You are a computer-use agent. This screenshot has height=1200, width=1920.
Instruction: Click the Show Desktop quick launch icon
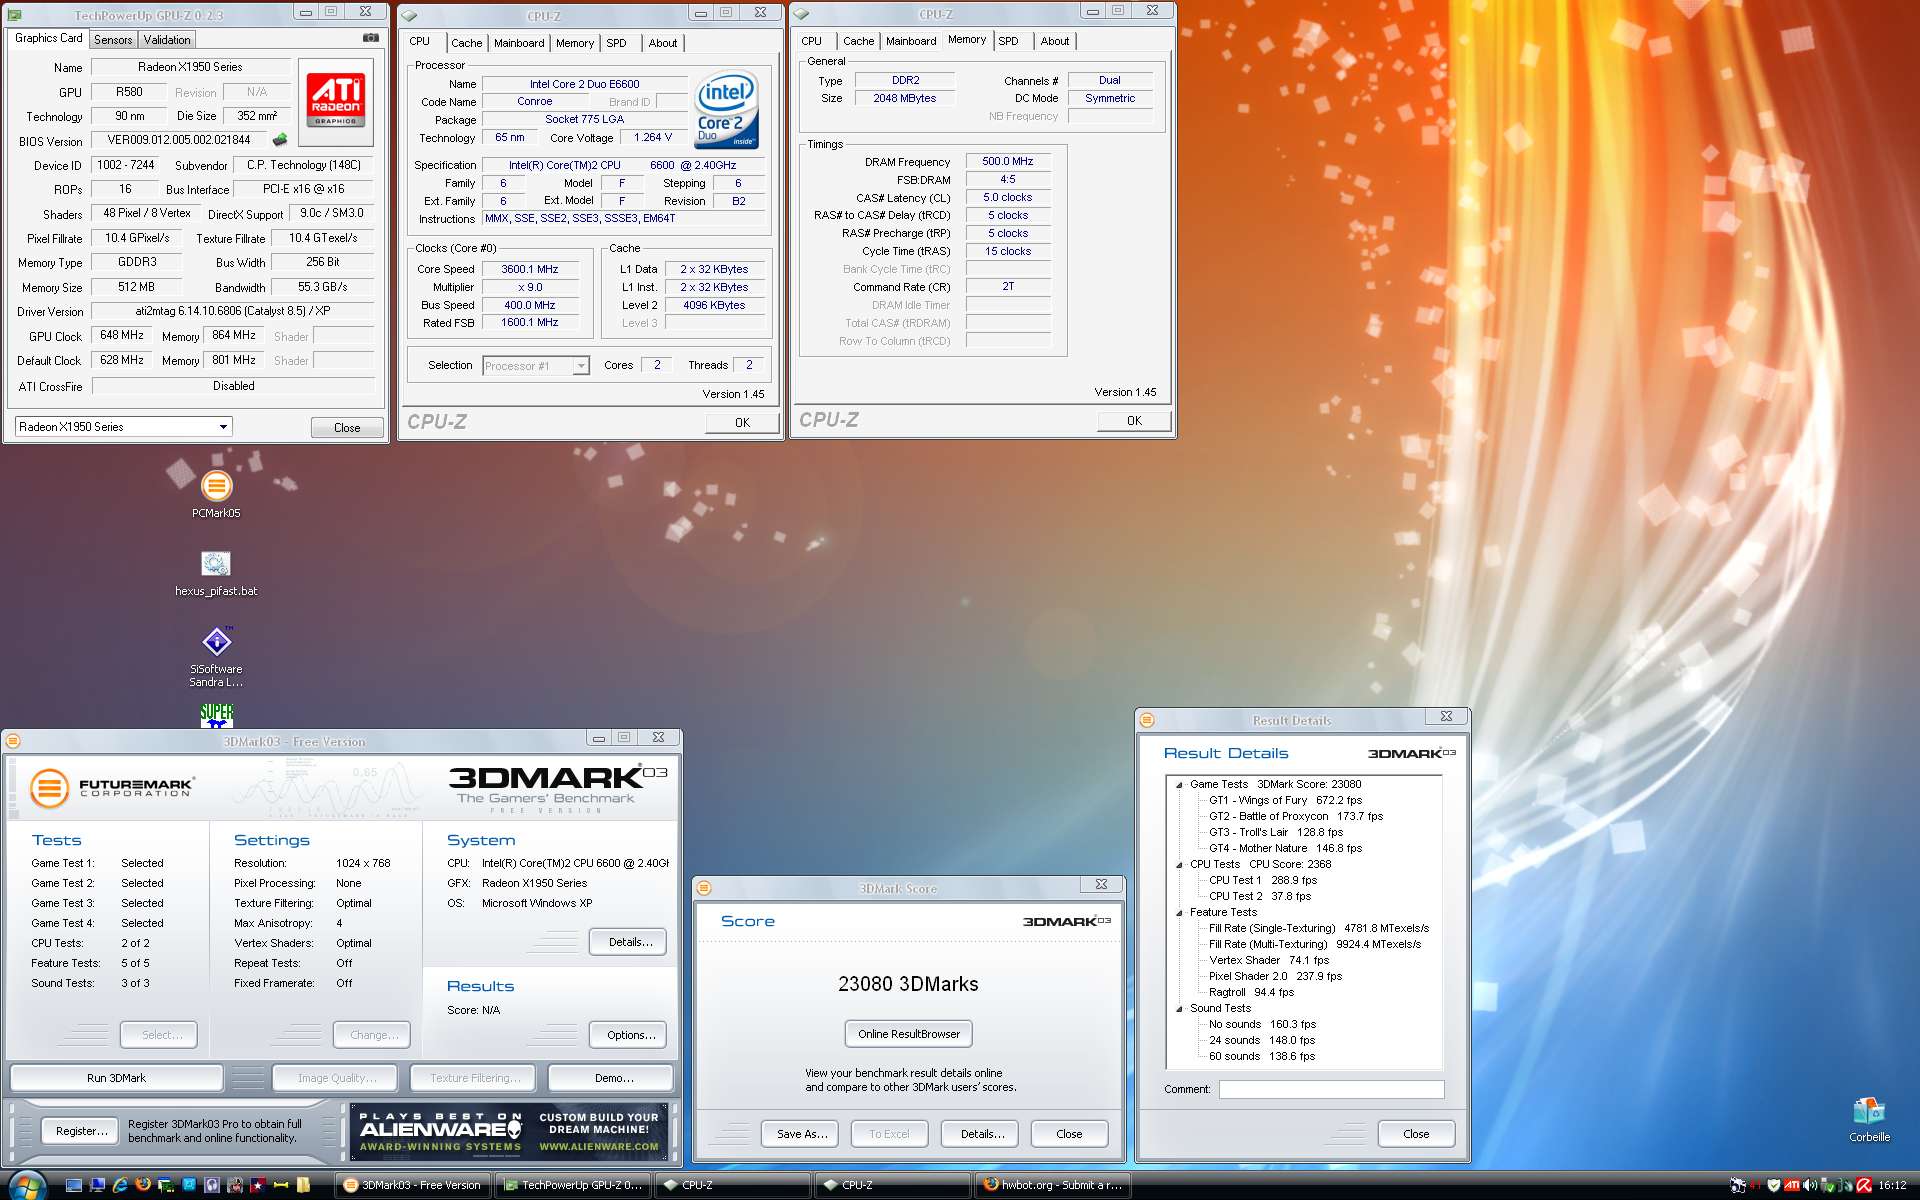[x=74, y=1185]
